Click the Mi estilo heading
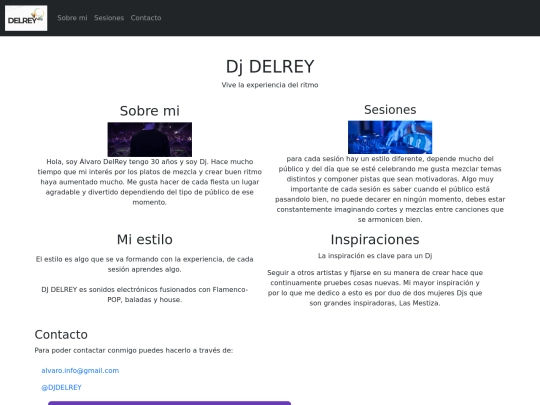Viewport: 540px width, 405px height. pyautogui.click(x=145, y=239)
